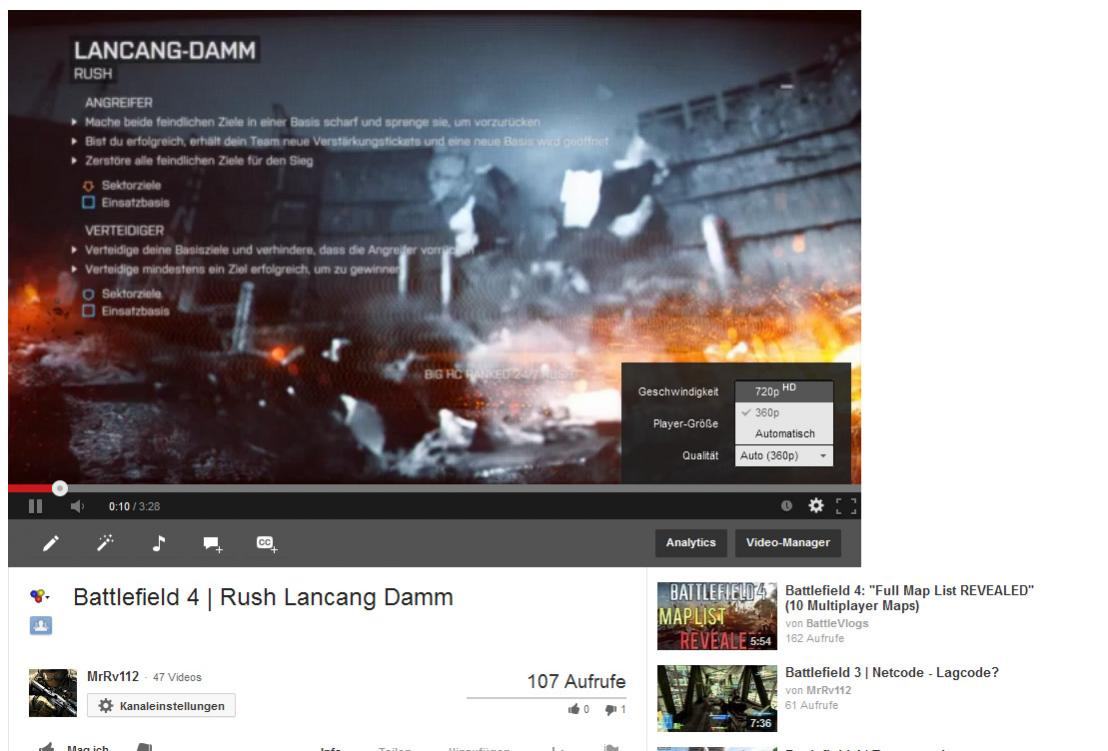
Task: Open the Qualität dropdown showing Auto (360p)
Action: [x=784, y=456]
